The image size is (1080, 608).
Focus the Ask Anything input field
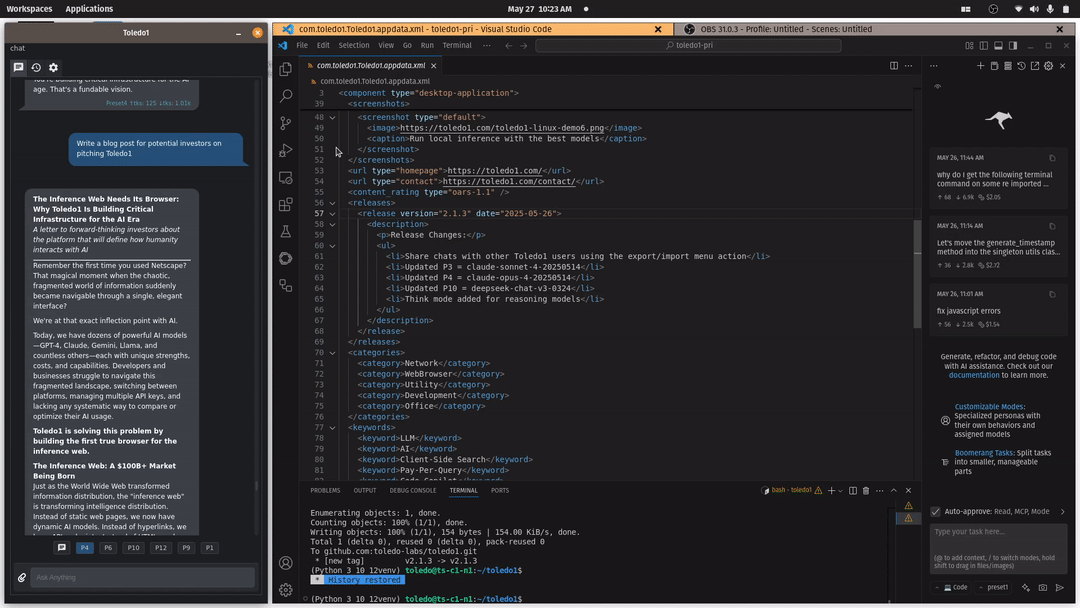(x=143, y=578)
